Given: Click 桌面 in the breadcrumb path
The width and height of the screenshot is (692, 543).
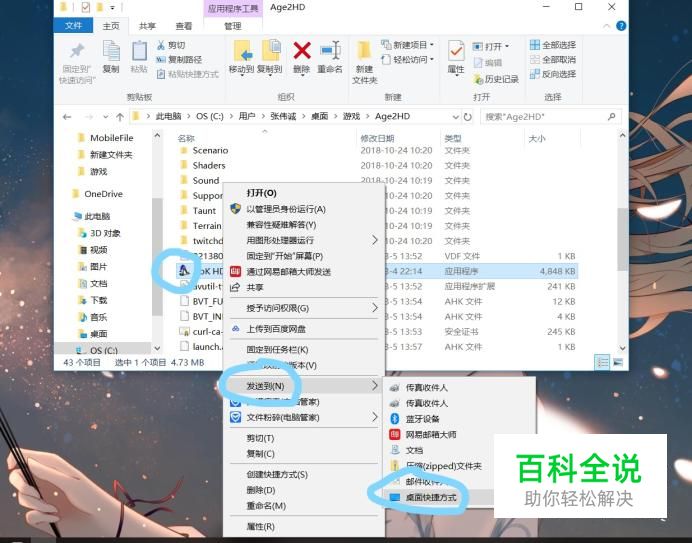Looking at the screenshot, I should click(x=319, y=116).
